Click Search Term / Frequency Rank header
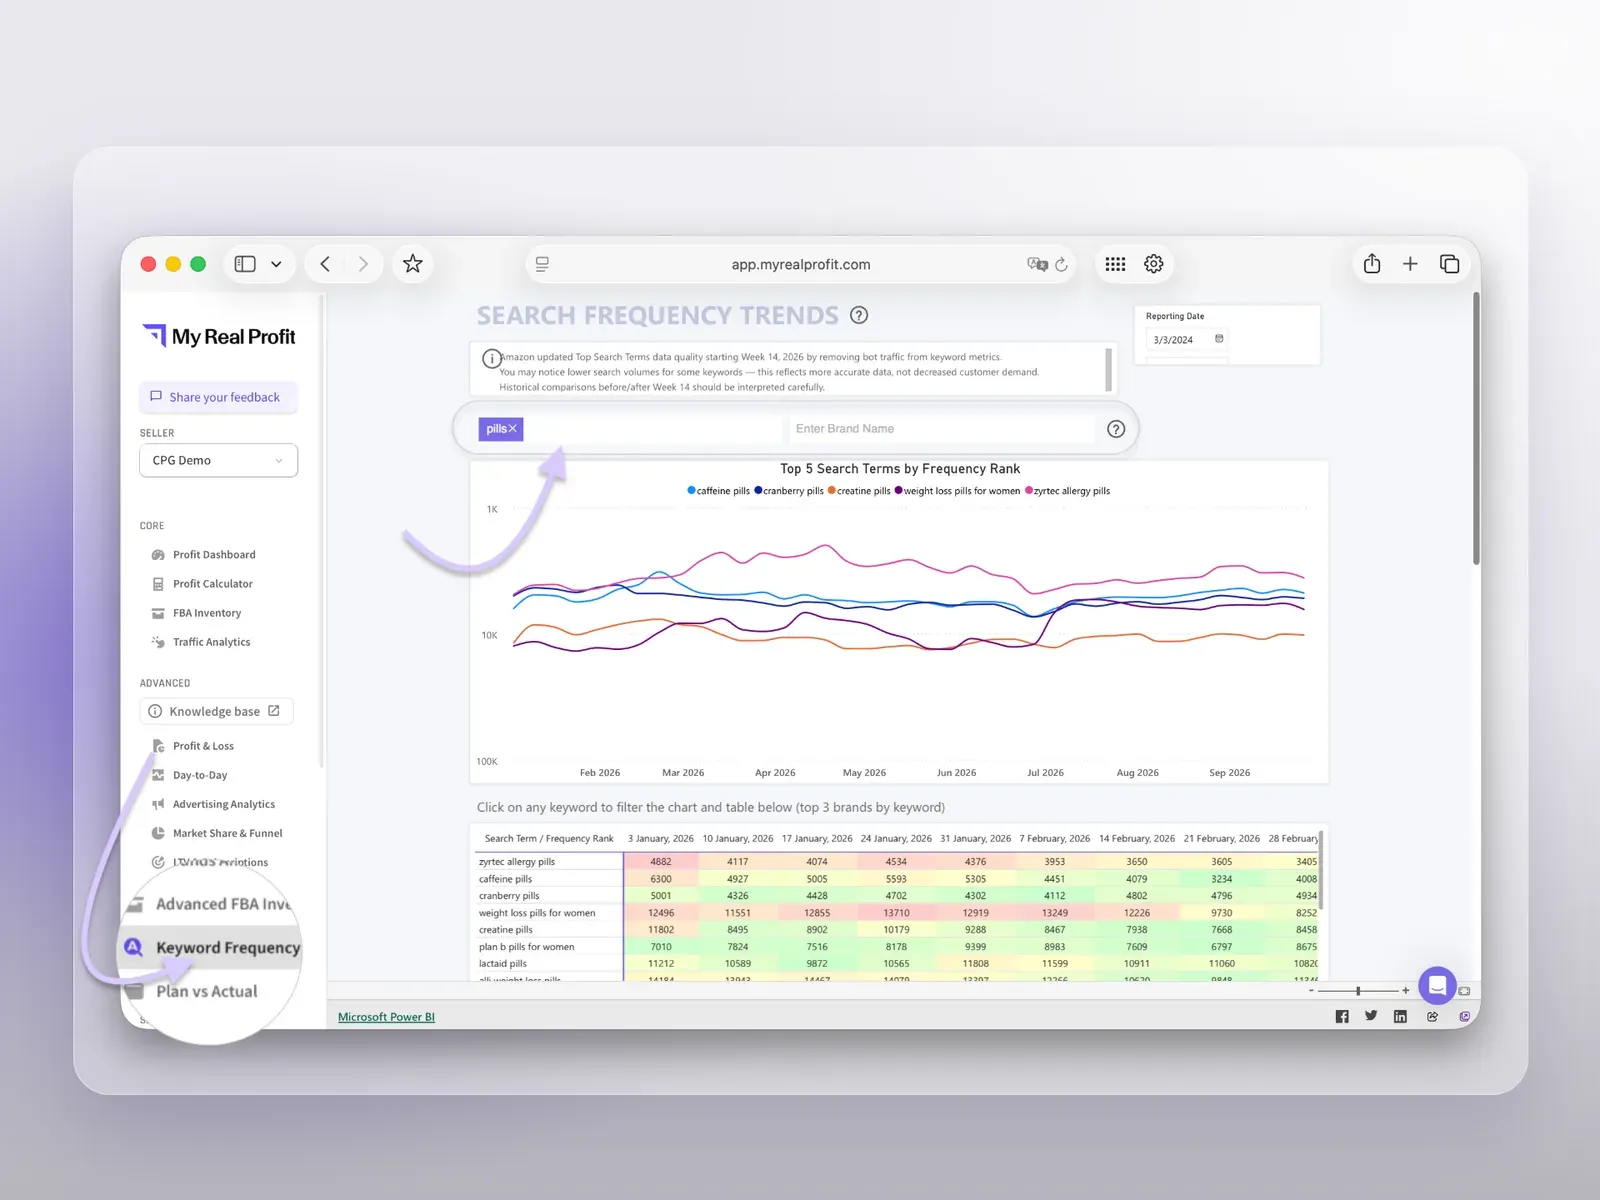The height and width of the screenshot is (1200, 1600). pos(549,839)
